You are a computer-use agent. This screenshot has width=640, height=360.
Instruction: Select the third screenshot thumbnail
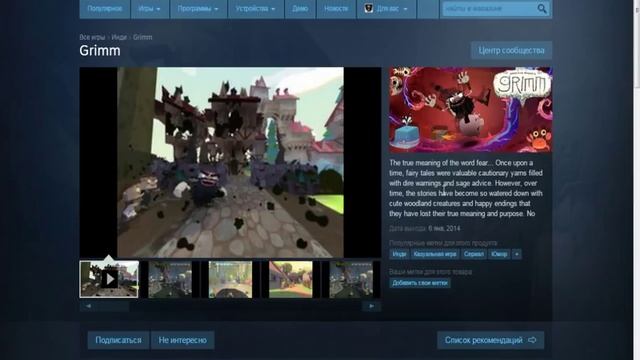point(230,279)
